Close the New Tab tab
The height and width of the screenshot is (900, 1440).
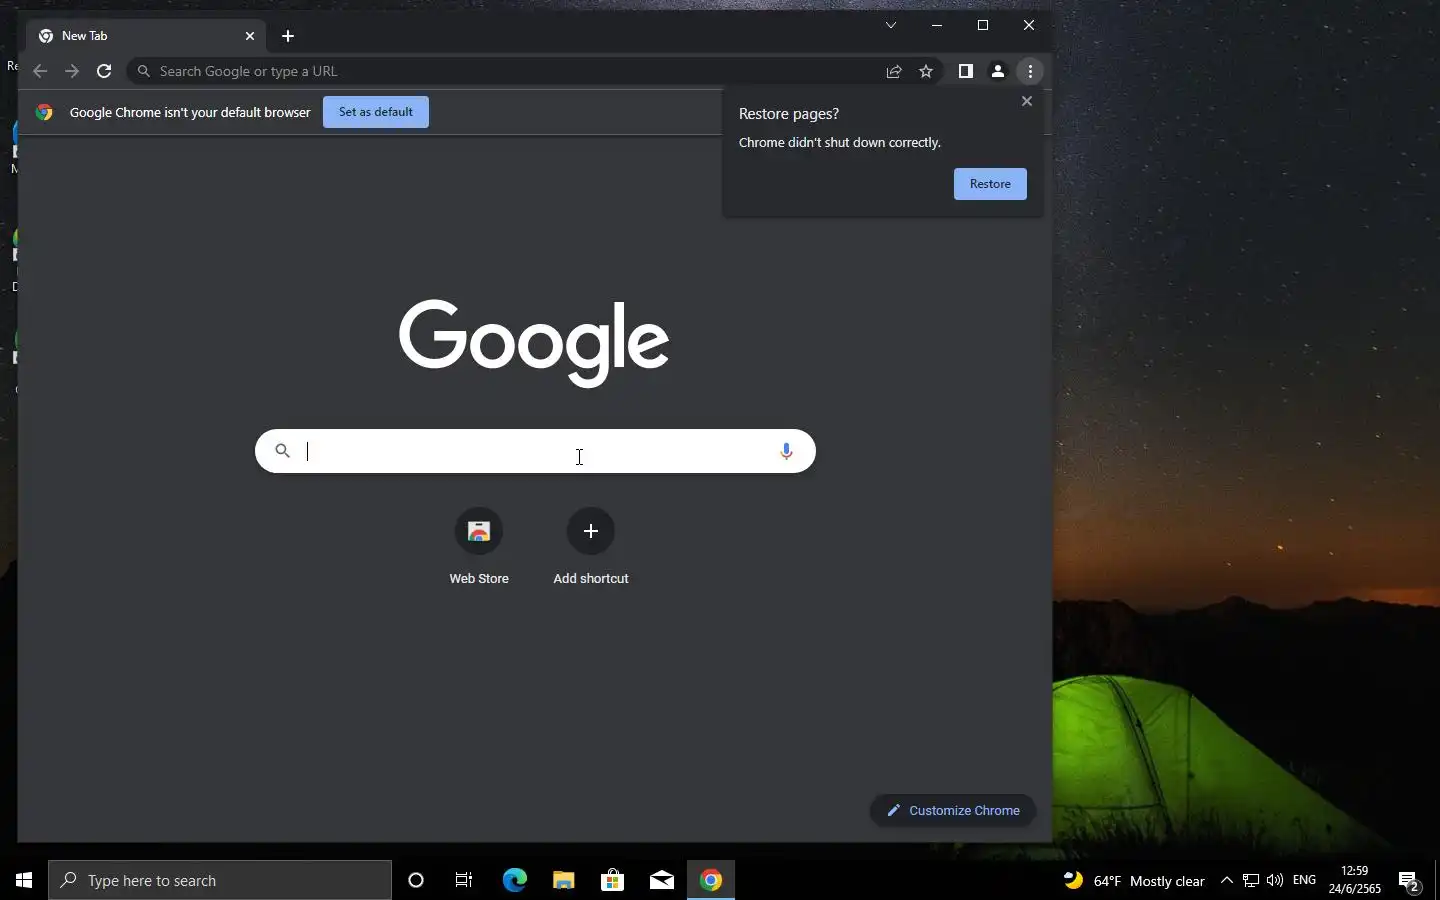250,36
